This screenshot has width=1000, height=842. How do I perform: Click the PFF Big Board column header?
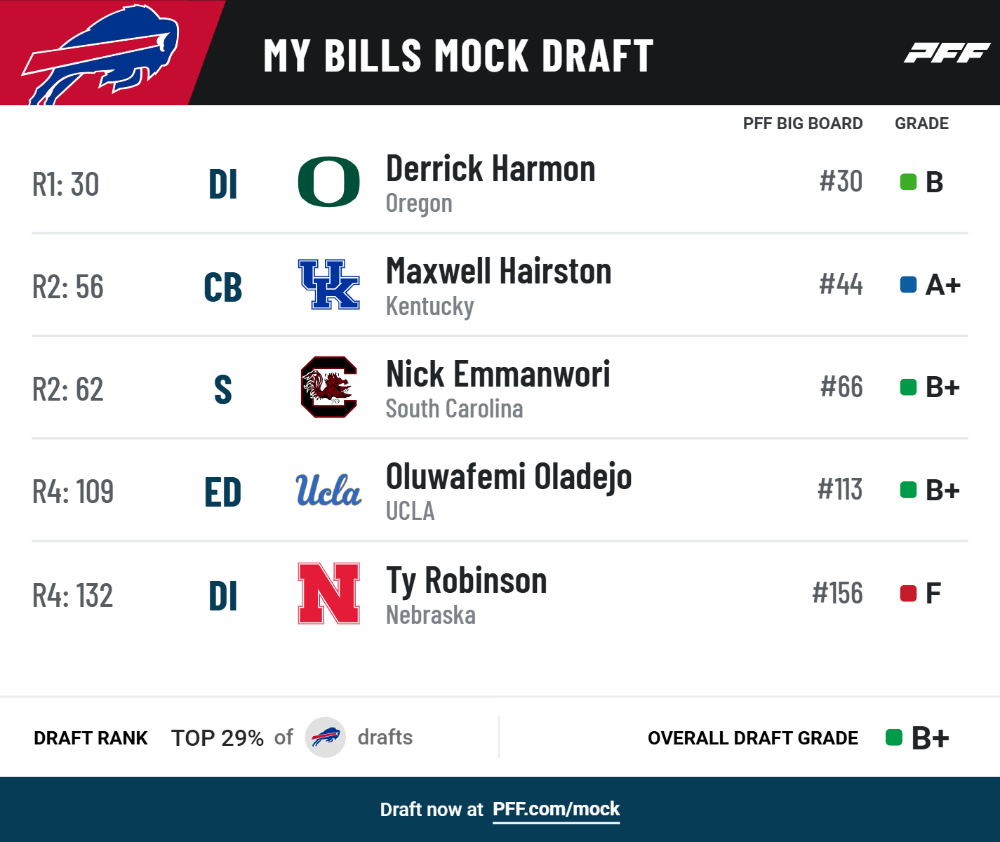pos(802,124)
